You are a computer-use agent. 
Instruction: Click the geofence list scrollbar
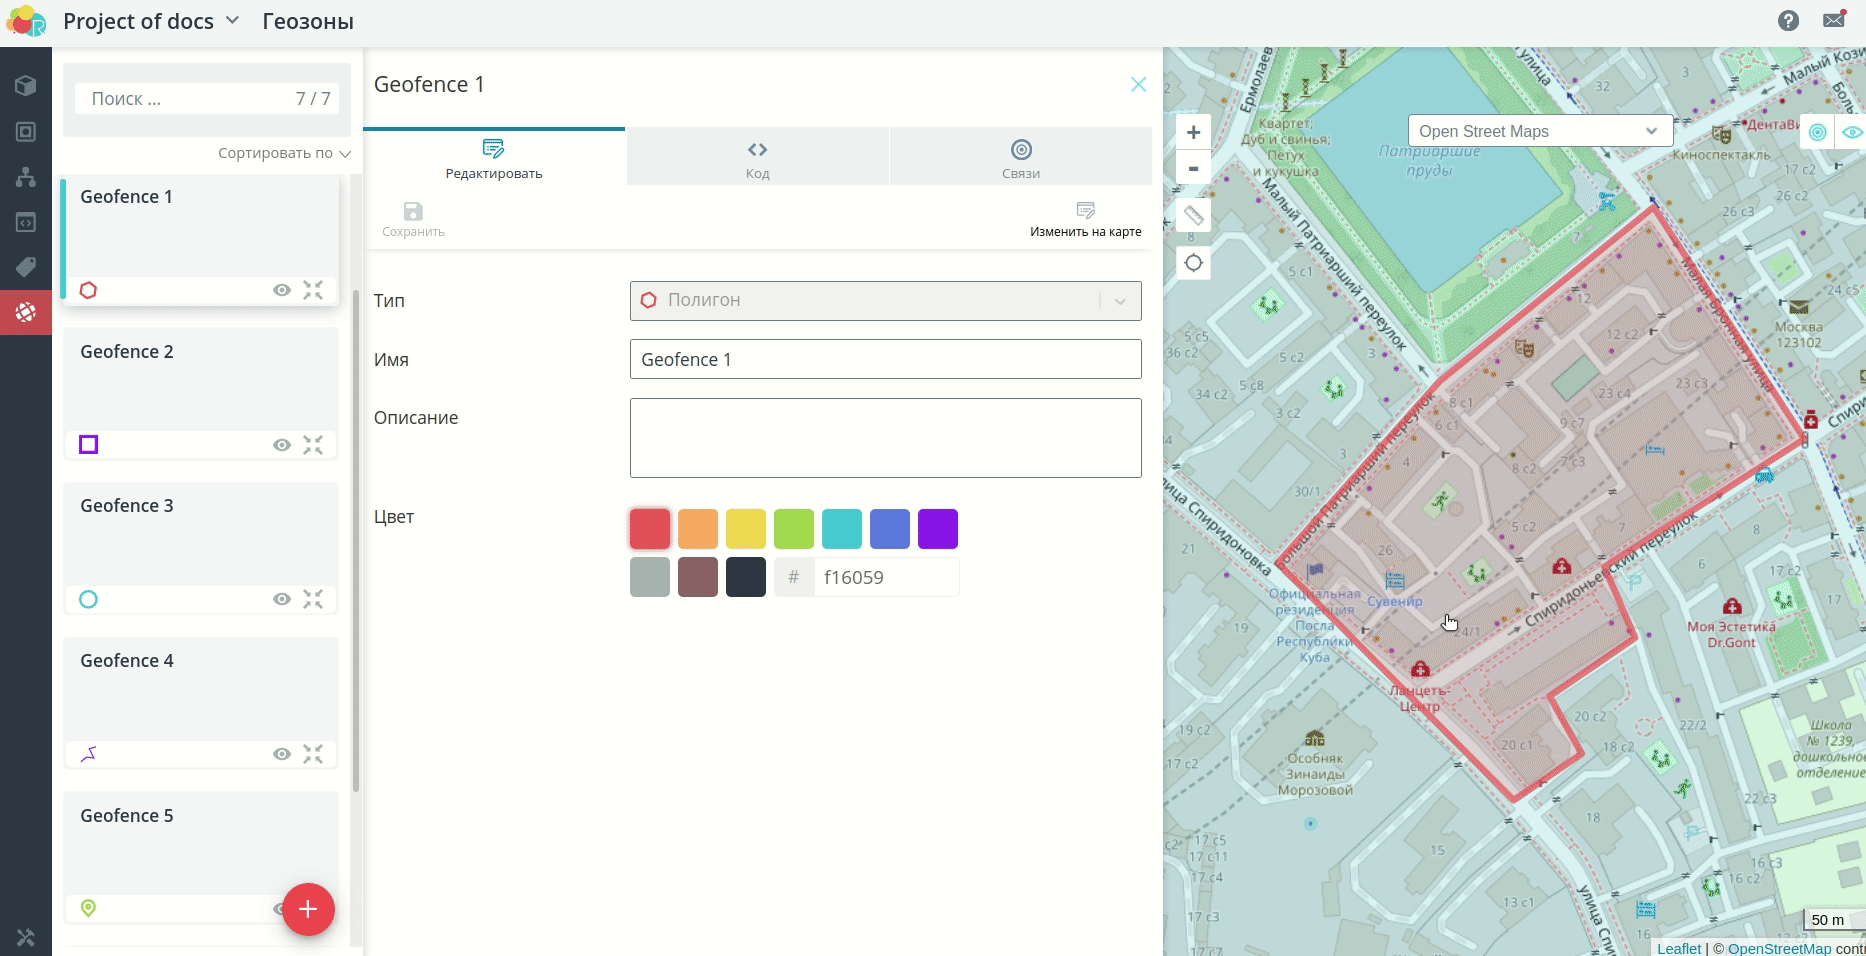(x=356, y=540)
